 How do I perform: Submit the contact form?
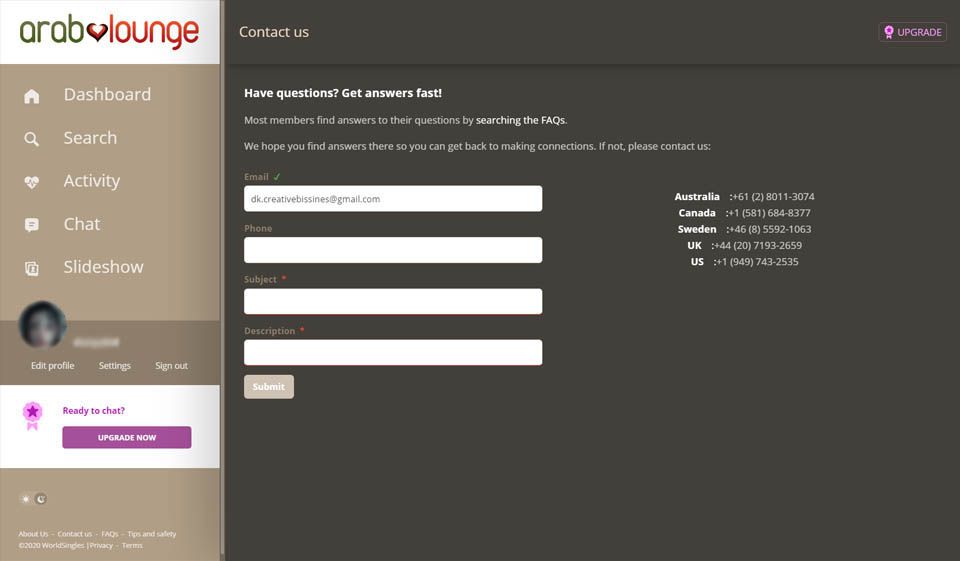click(x=268, y=387)
